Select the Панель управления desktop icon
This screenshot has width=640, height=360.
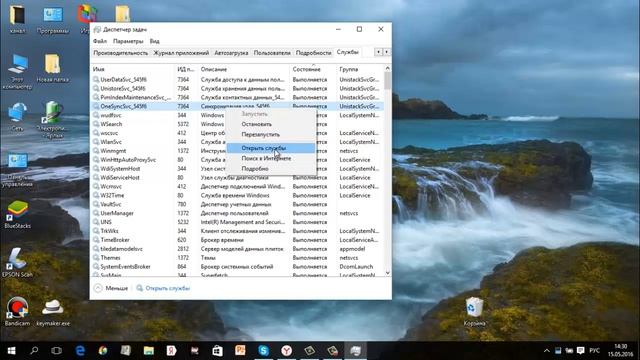(17, 169)
